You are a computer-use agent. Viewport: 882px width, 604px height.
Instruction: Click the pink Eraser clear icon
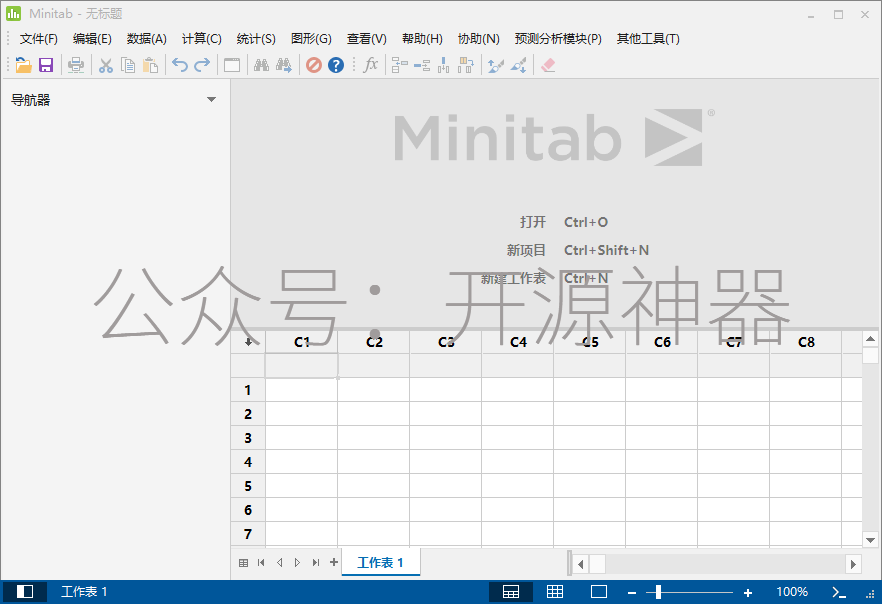point(548,65)
